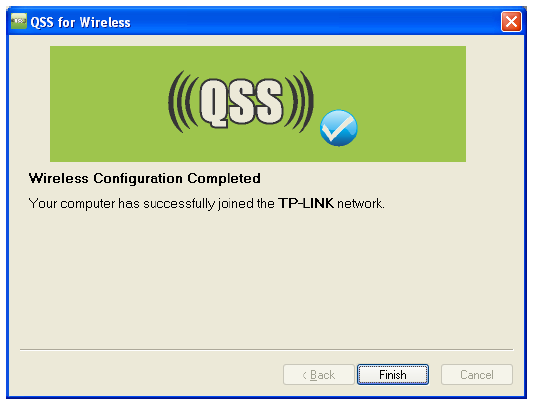Click the green banner's empty left area
Viewport: 535px width, 404px height.
106,104
